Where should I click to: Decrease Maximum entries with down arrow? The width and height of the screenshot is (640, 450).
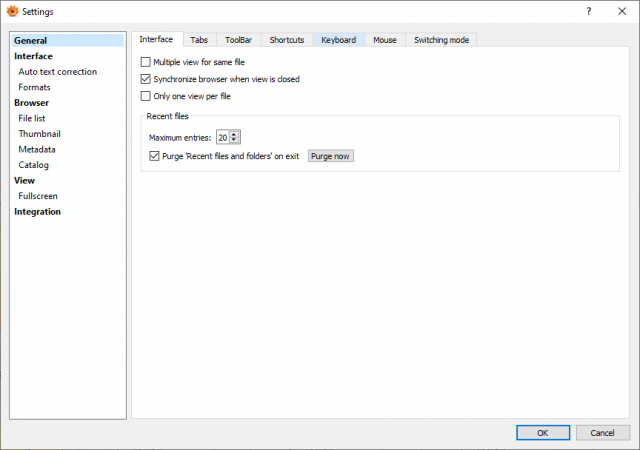point(234,140)
